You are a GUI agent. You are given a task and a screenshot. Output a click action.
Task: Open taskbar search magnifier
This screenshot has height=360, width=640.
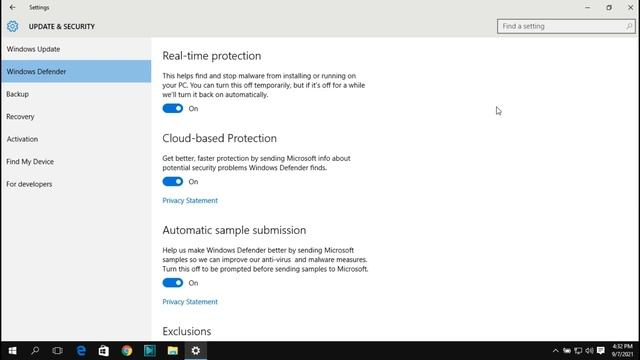(x=35, y=351)
